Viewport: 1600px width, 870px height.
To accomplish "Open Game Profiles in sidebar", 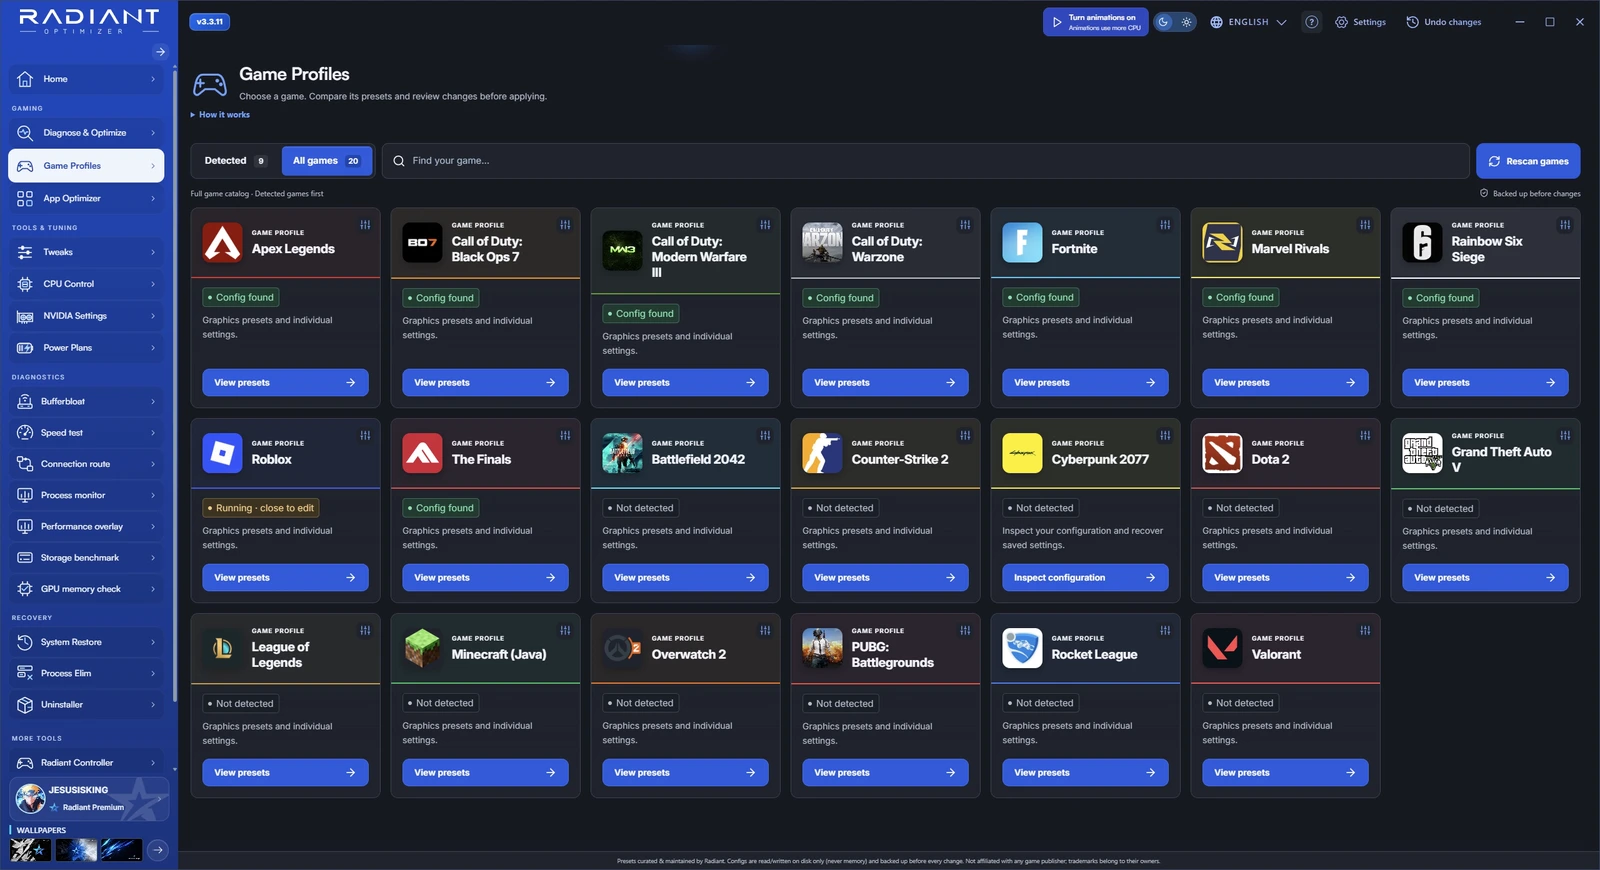I will click(86, 166).
